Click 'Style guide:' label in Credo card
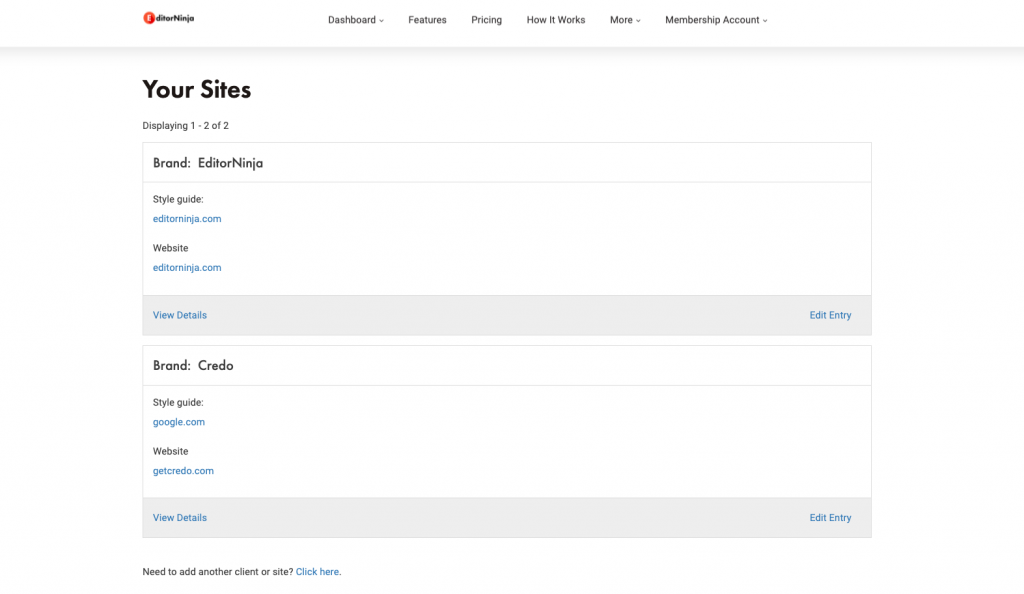This screenshot has width=1024, height=594. point(178,403)
